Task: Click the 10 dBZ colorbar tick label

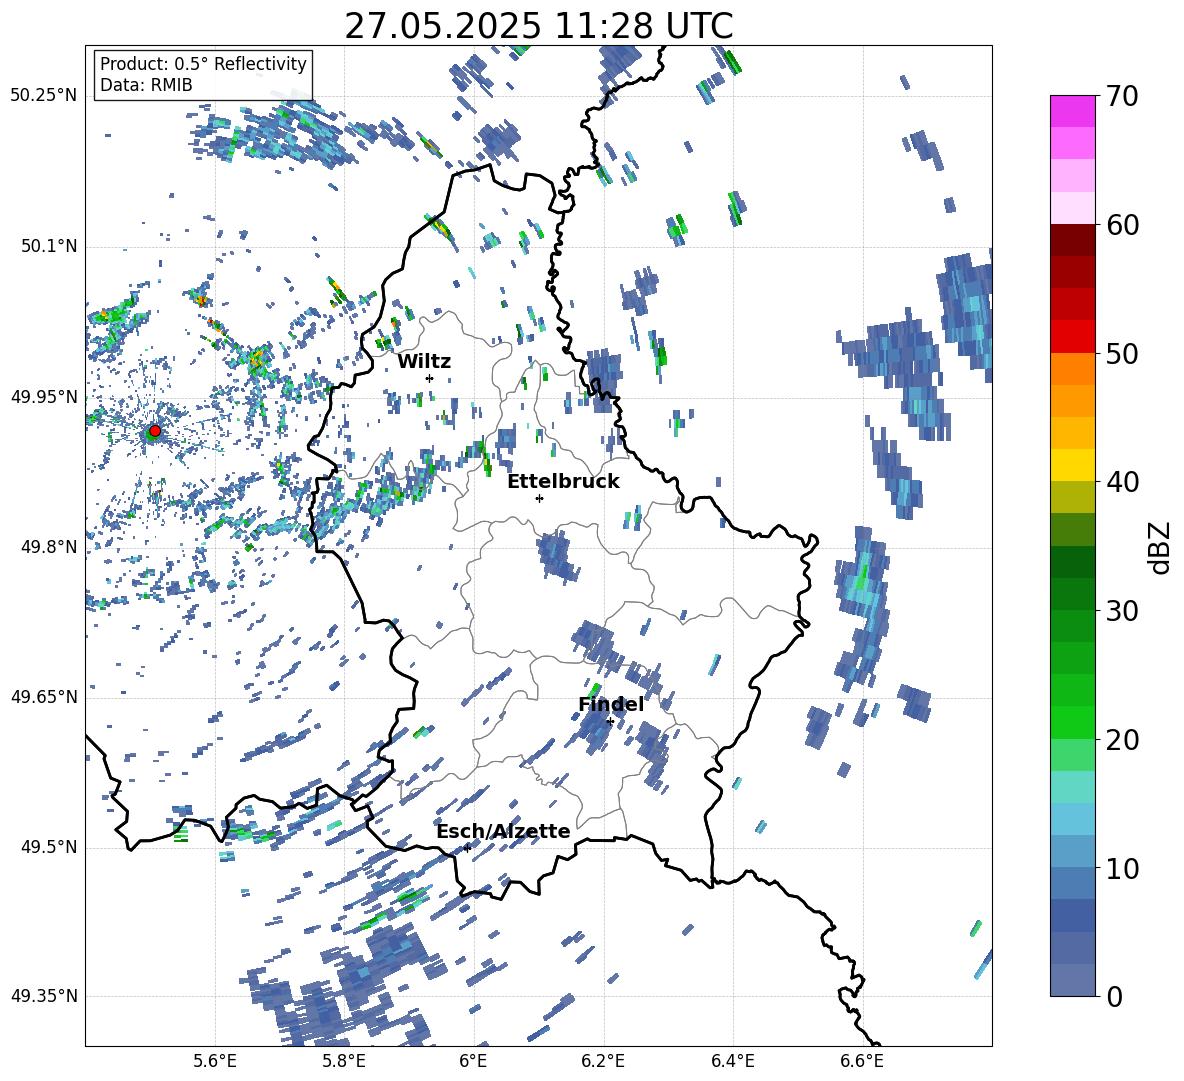Action: (x=1121, y=868)
